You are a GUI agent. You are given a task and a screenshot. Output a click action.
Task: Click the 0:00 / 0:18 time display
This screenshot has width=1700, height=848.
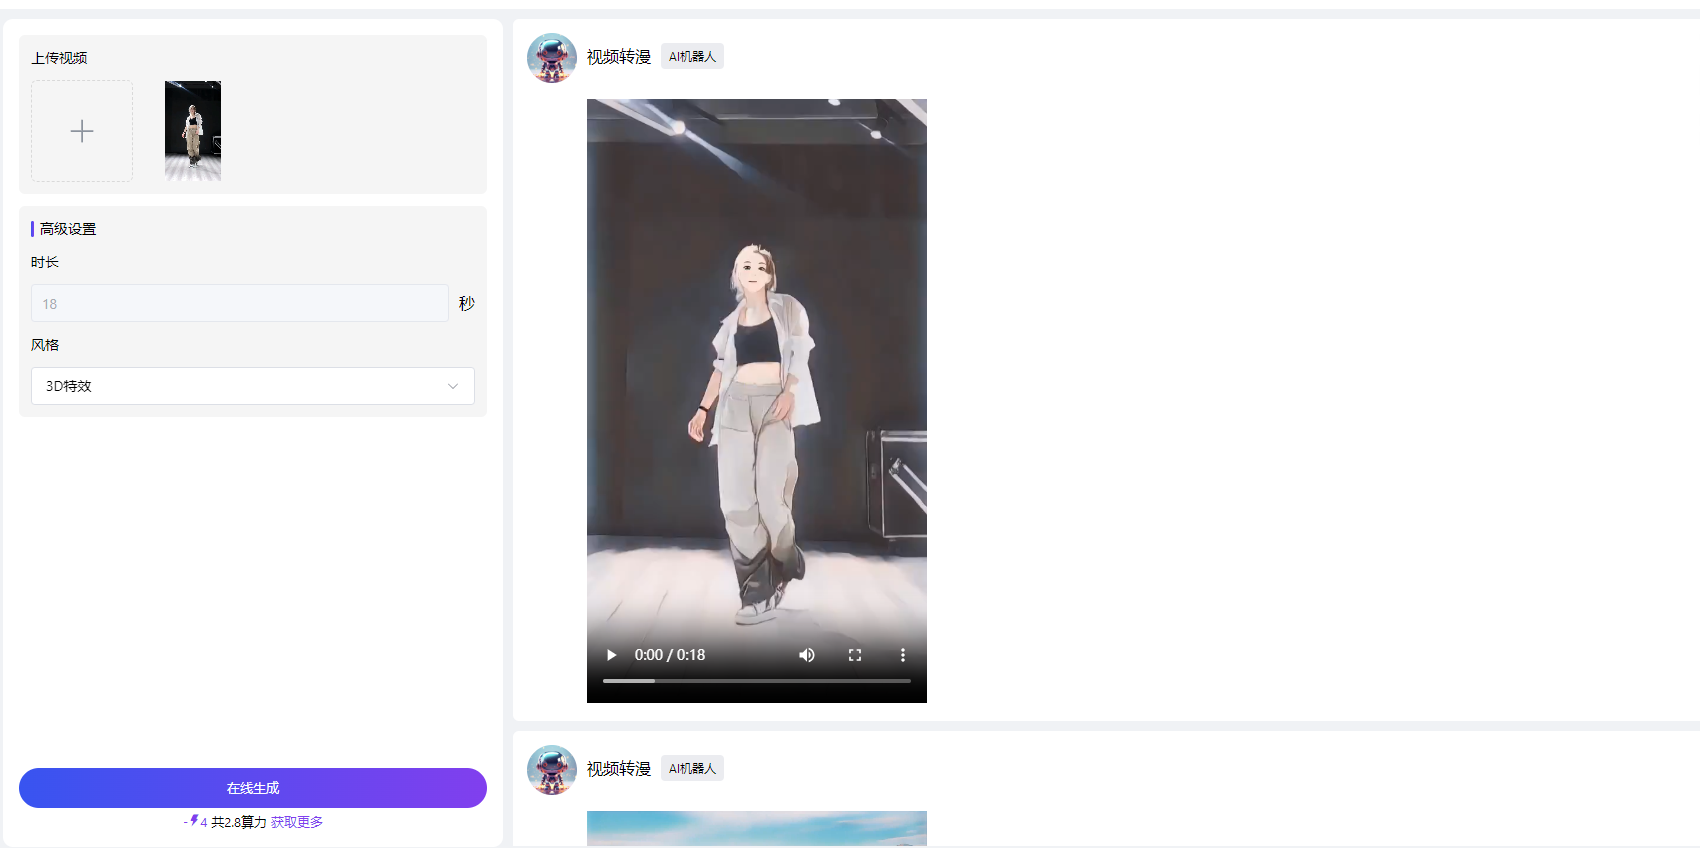click(x=670, y=655)
